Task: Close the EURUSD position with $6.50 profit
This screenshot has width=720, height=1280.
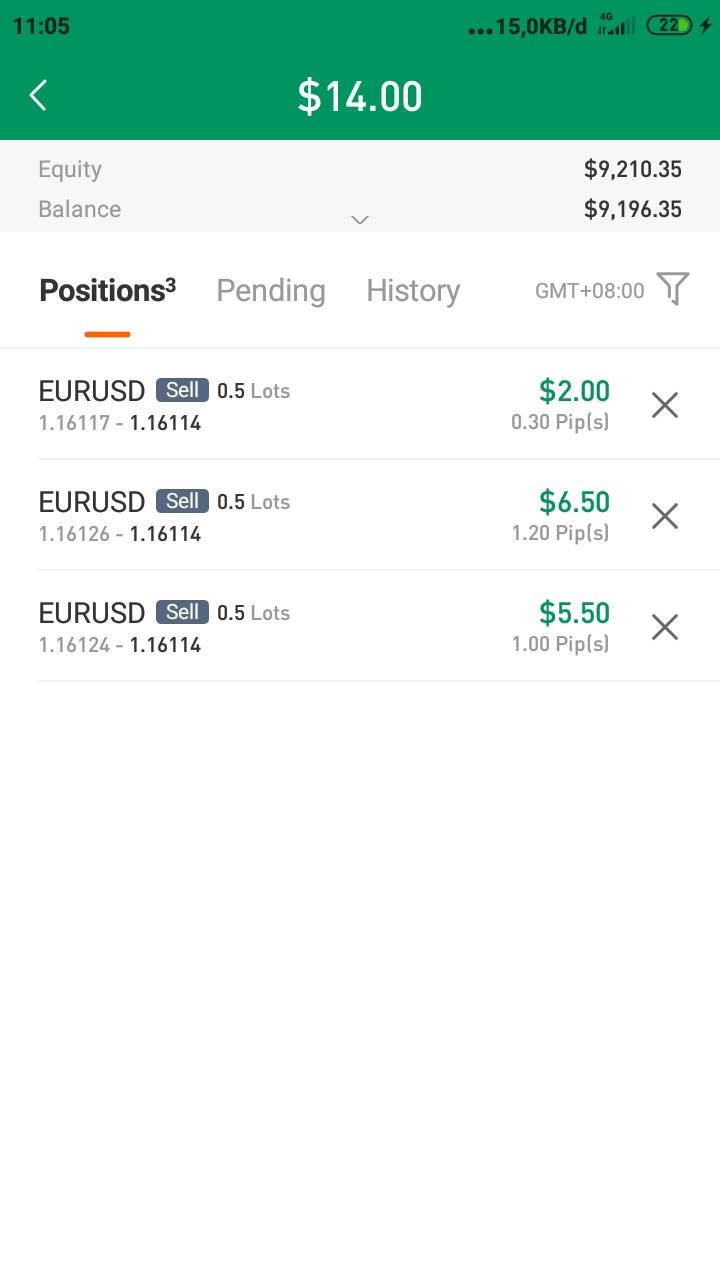Action: pyautogui.click(x=665, y=516)
